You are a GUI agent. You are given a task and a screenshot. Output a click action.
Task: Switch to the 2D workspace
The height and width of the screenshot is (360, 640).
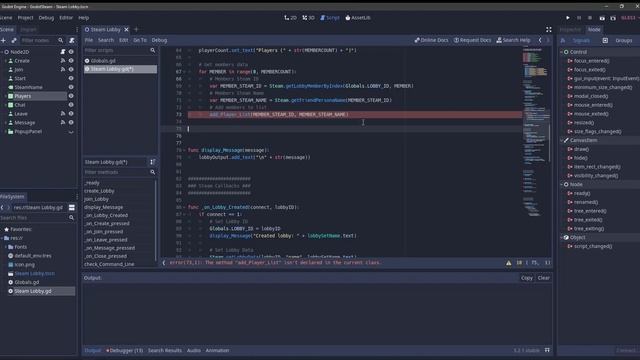tap(291, 18)
